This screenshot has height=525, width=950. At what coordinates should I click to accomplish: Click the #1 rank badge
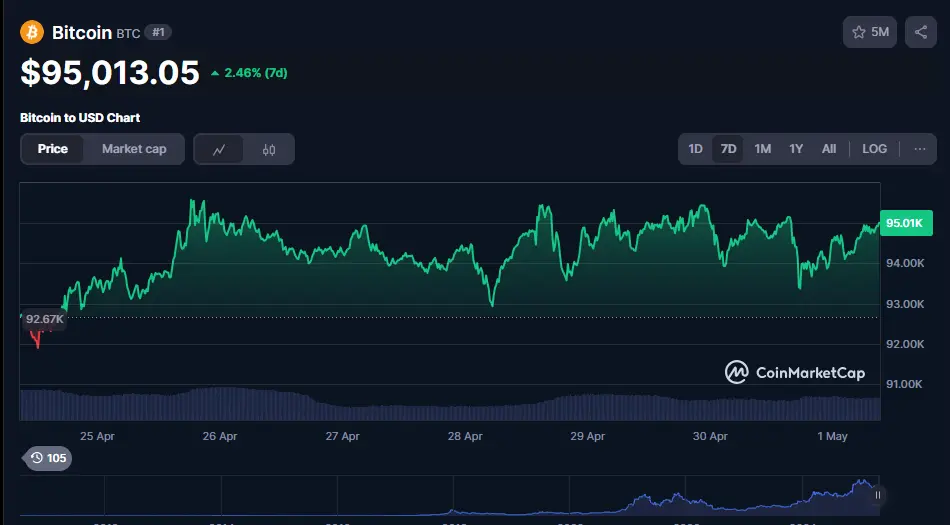pos(158,32)
